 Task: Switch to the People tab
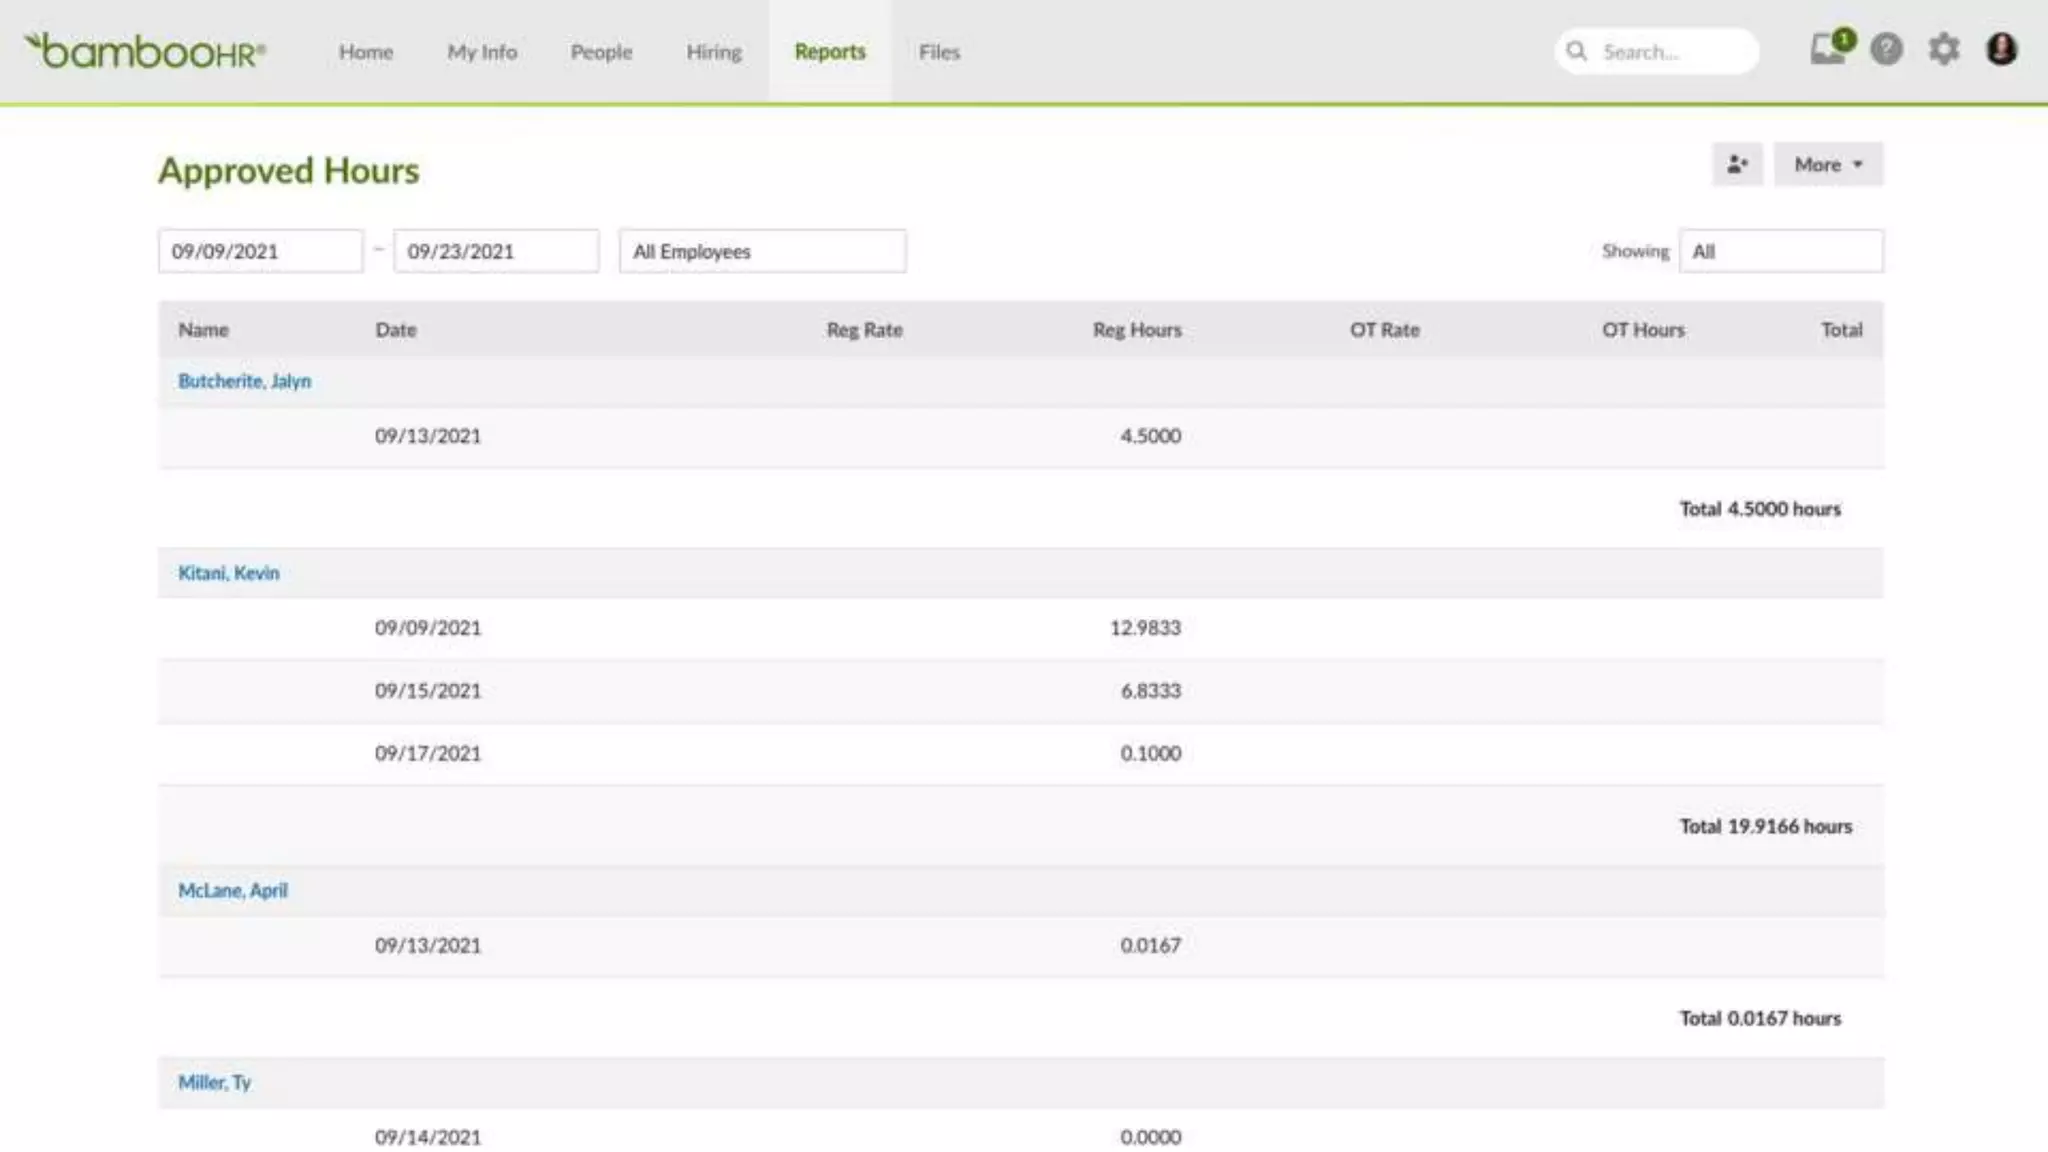tap(601, 52)
